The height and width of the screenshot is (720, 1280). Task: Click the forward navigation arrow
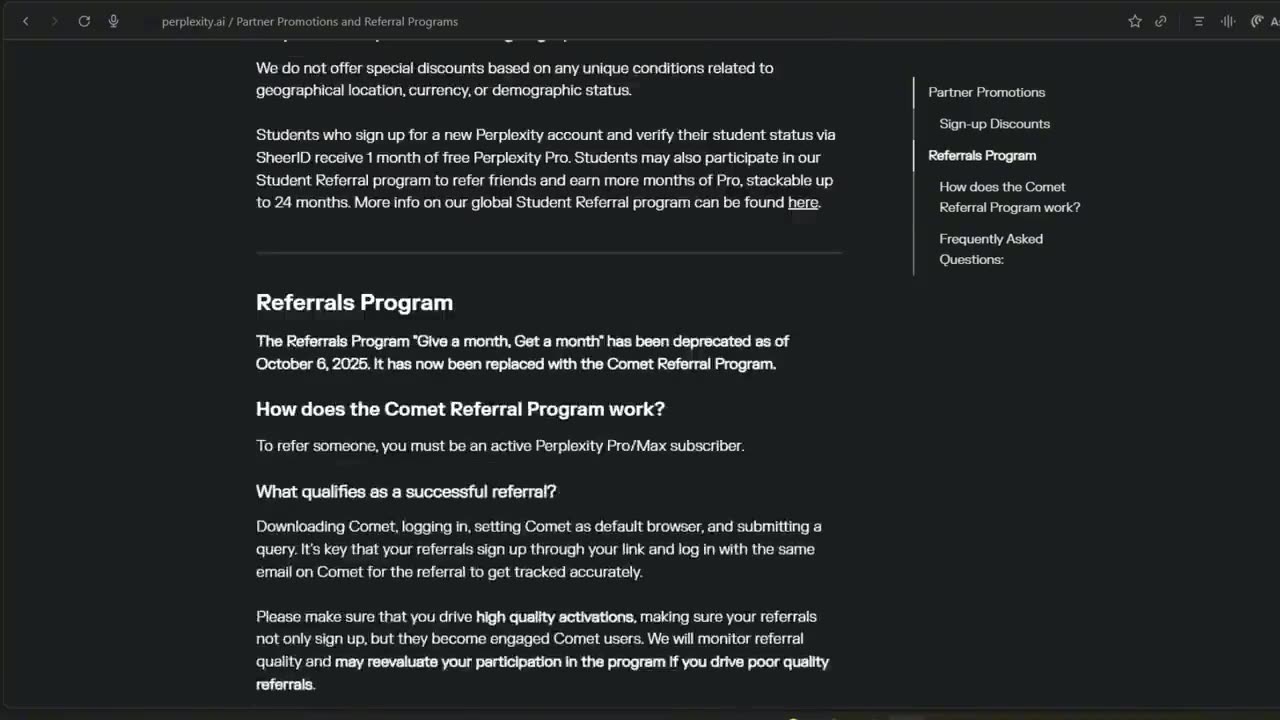click(55, 21)
